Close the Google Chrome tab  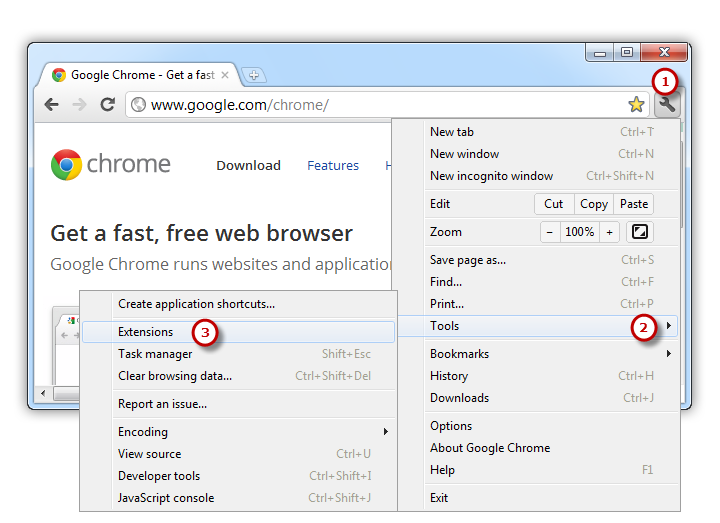pyautogui.click(x=225, y=75)
